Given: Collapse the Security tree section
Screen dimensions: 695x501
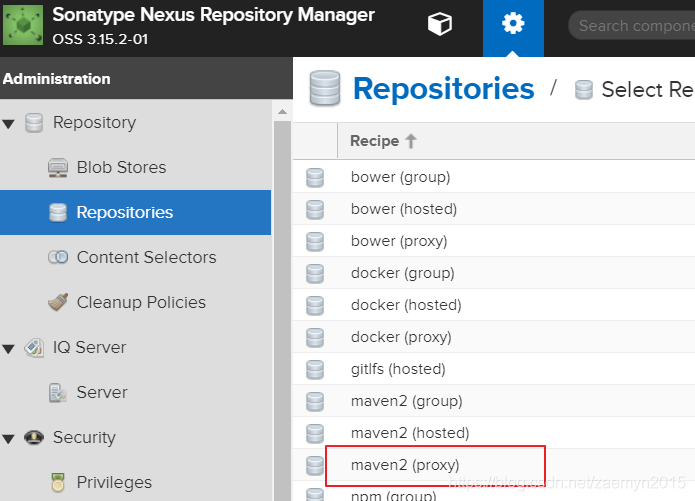Looking at the screenshot, I should click(x=8, y=438).
